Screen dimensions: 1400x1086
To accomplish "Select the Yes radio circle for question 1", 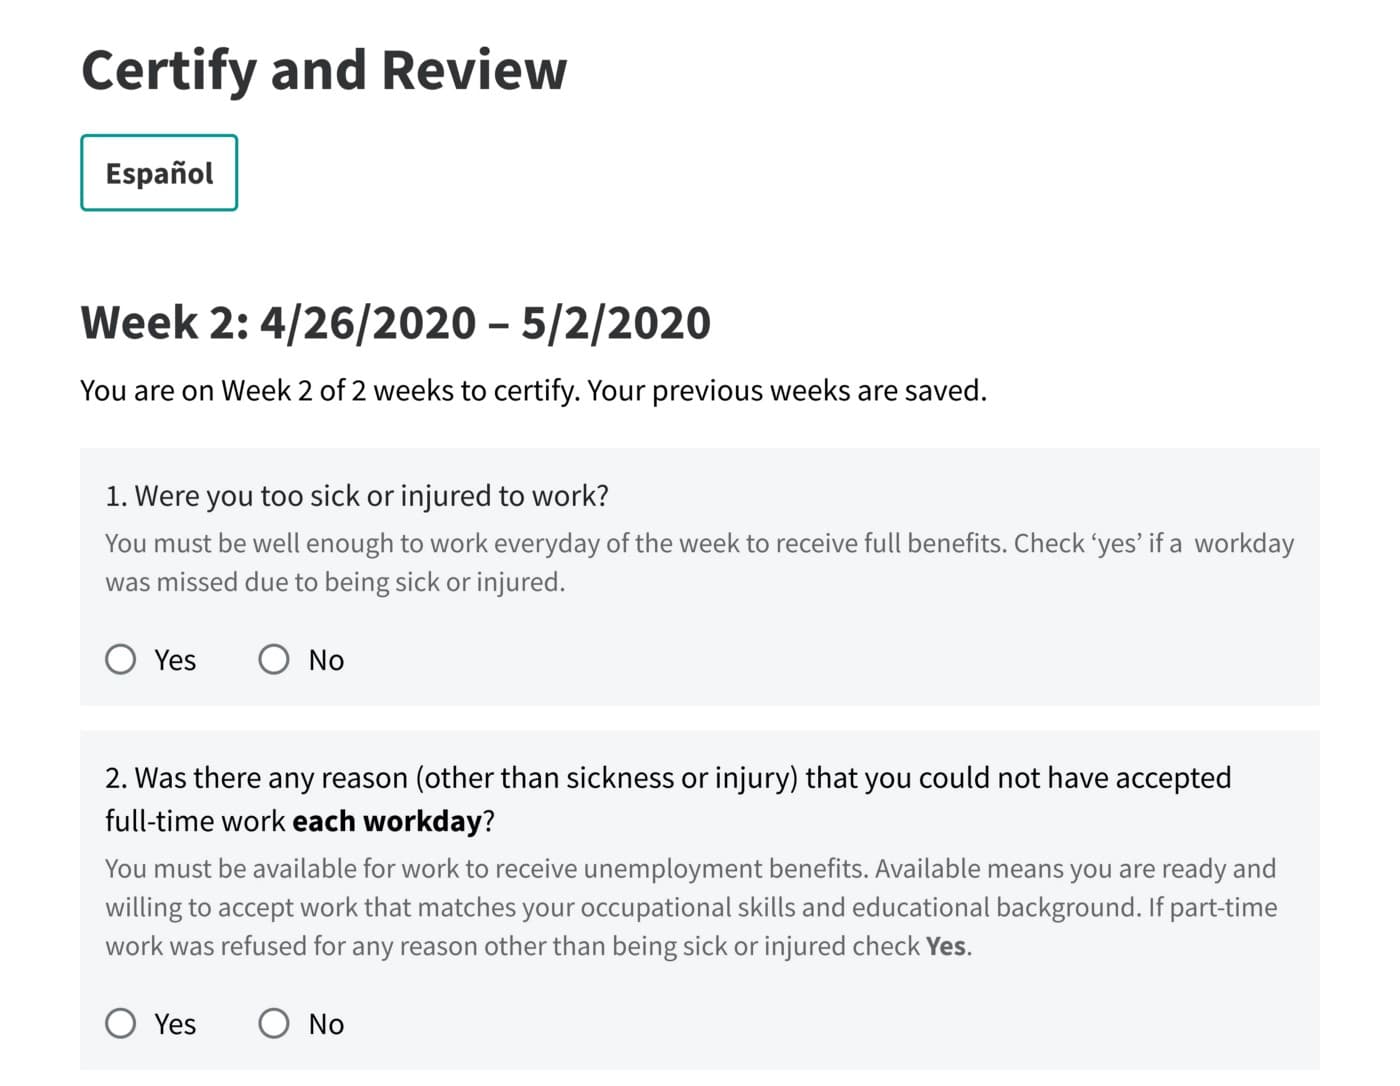I will point(121,660).
